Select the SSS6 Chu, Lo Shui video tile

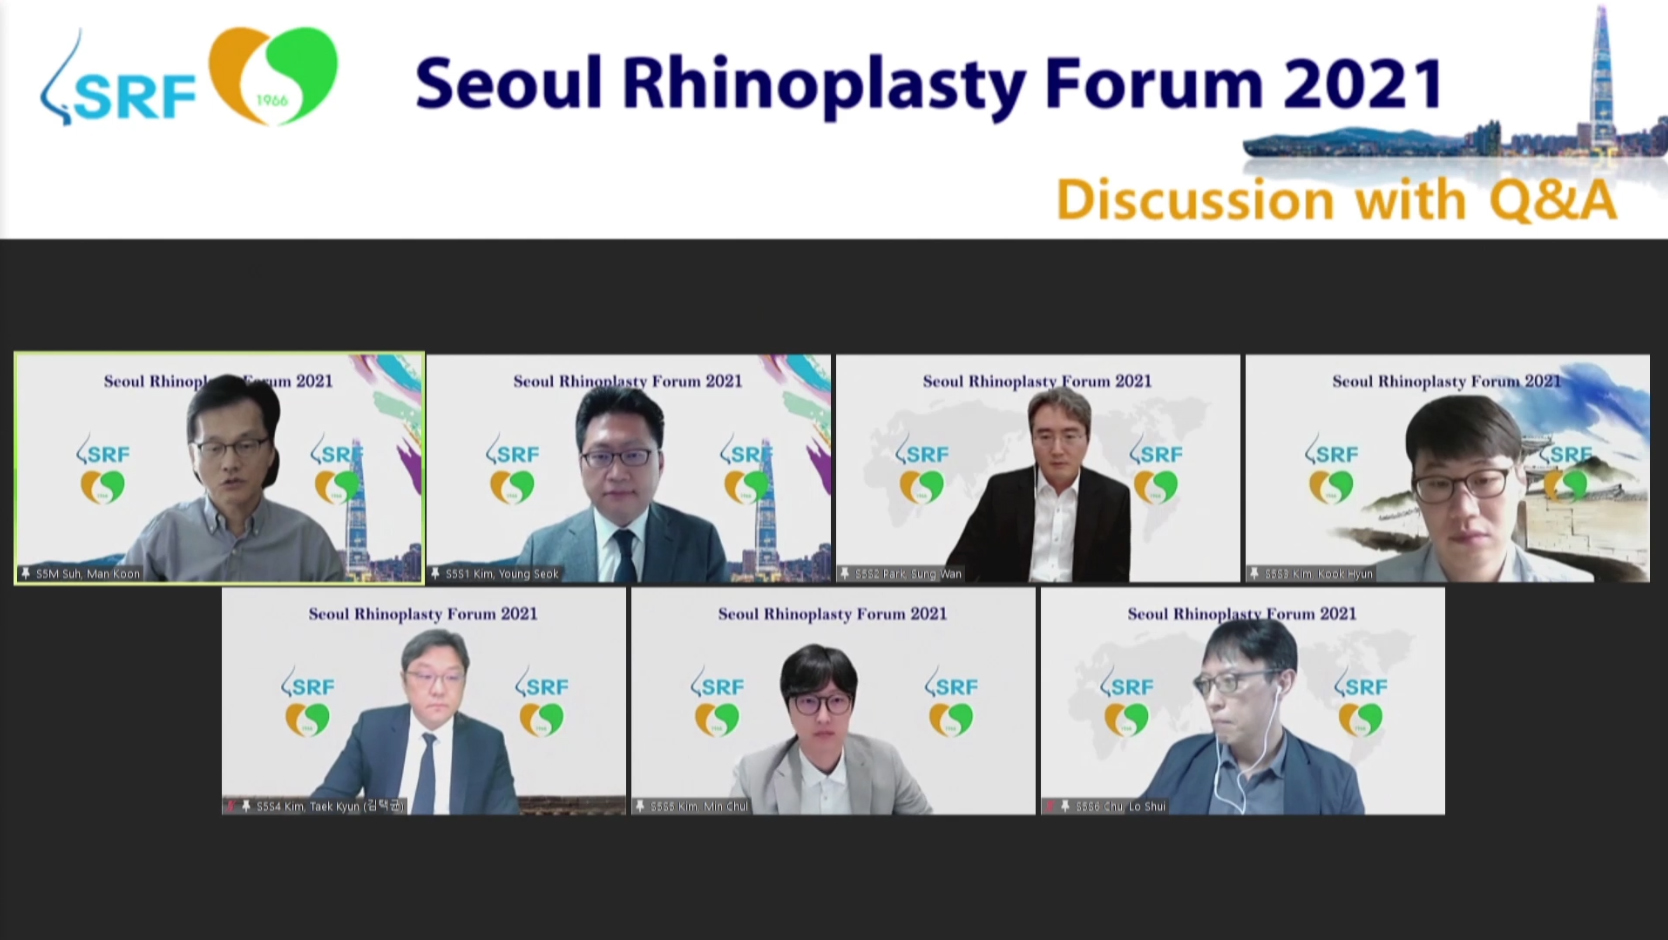pyautogui.click(x=1242, y=700)
